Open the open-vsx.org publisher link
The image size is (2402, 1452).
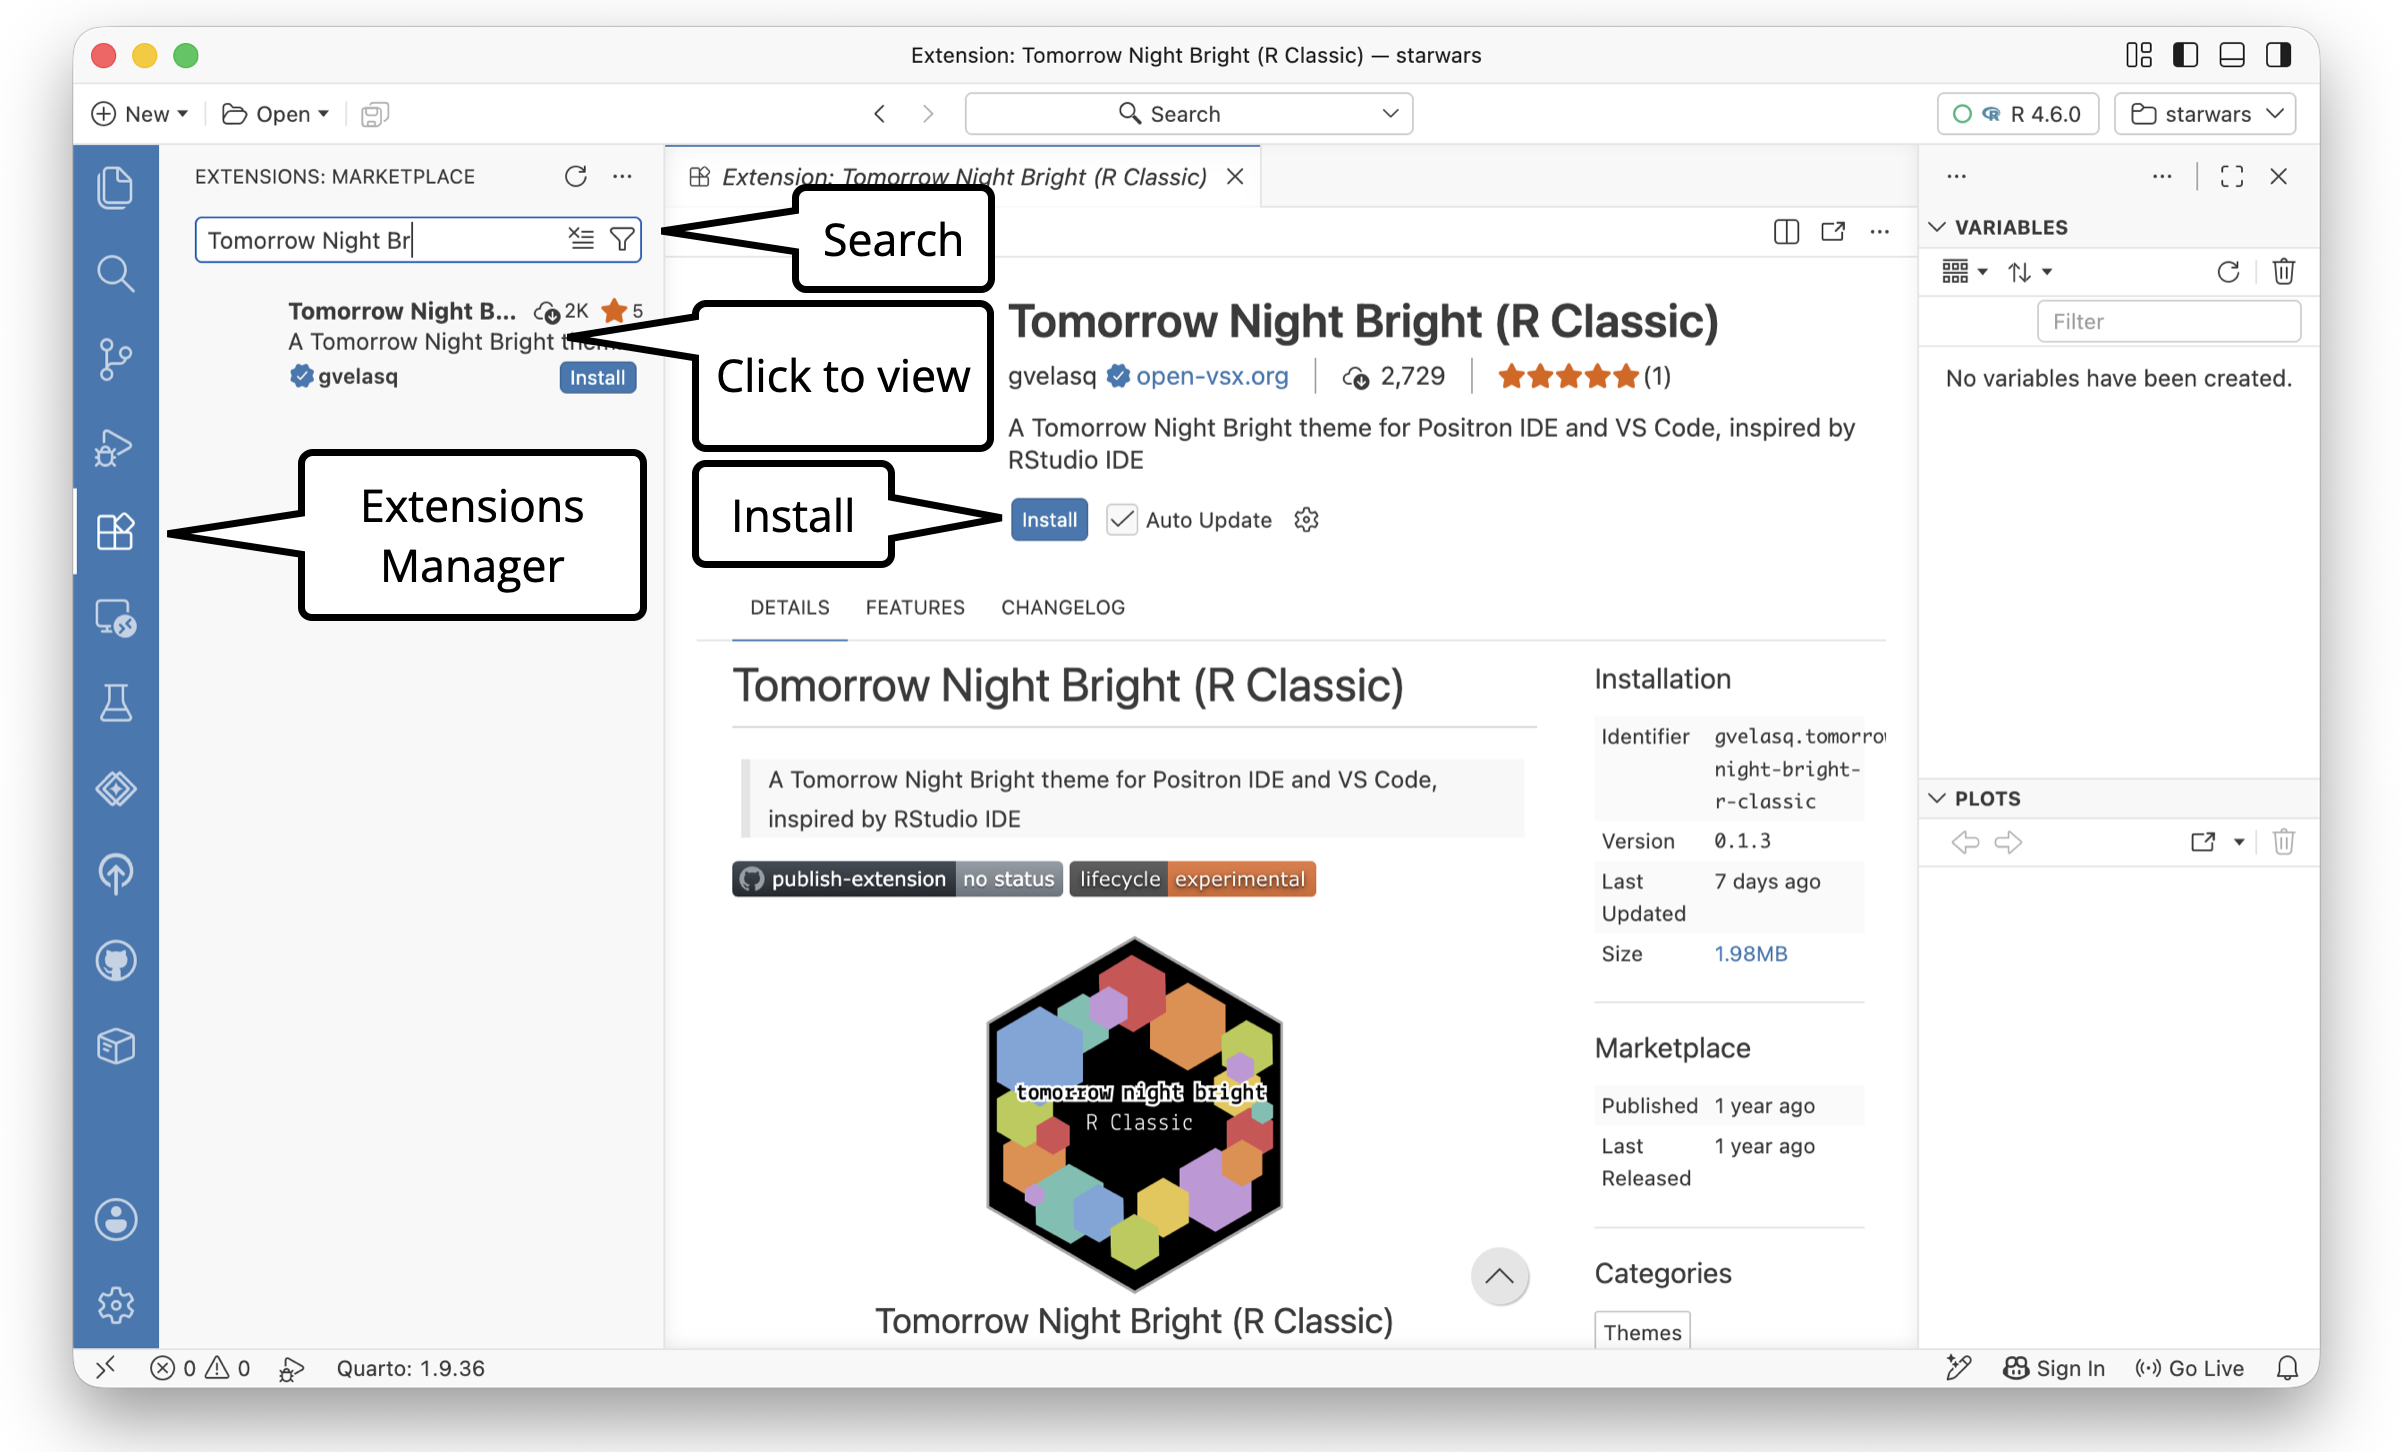(1212, 376)
